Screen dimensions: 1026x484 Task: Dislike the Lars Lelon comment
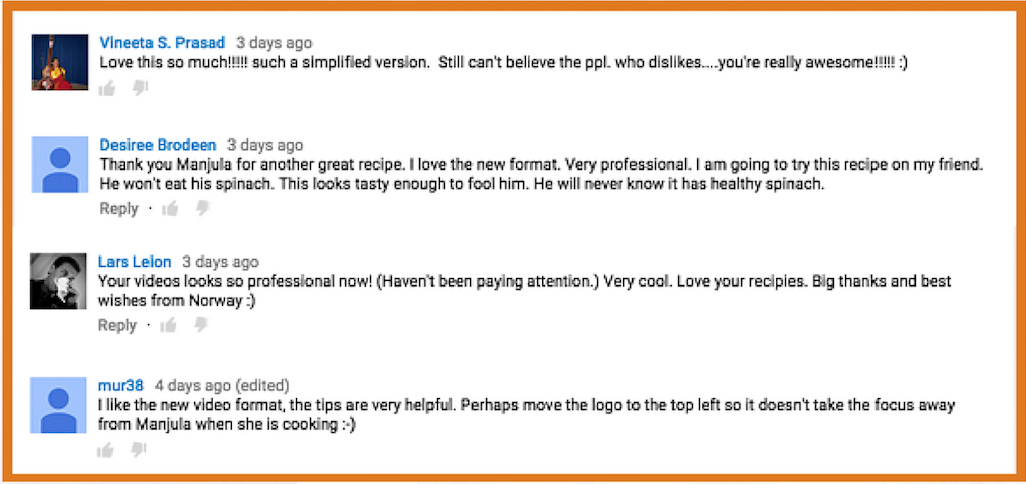click(x=201, y=324)
